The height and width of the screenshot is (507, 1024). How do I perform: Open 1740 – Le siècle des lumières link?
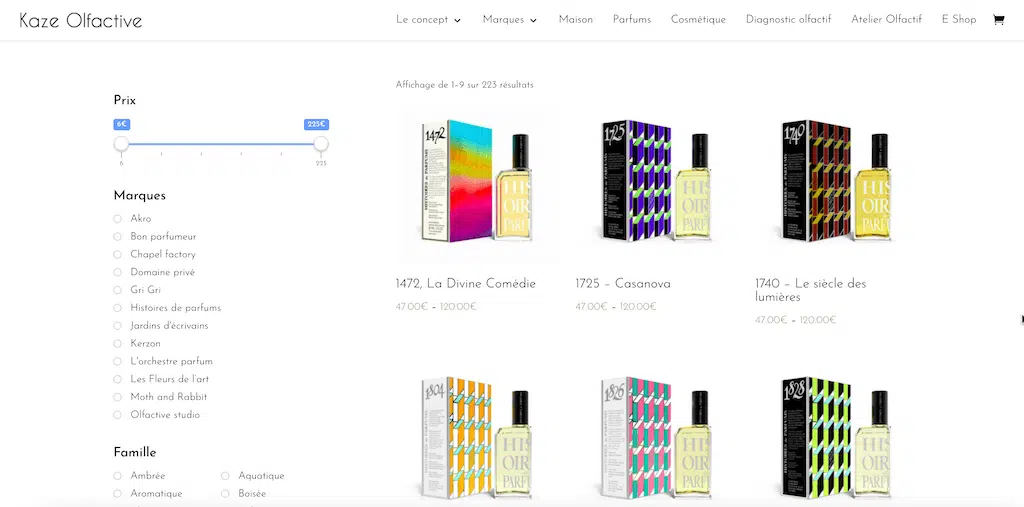810,290
